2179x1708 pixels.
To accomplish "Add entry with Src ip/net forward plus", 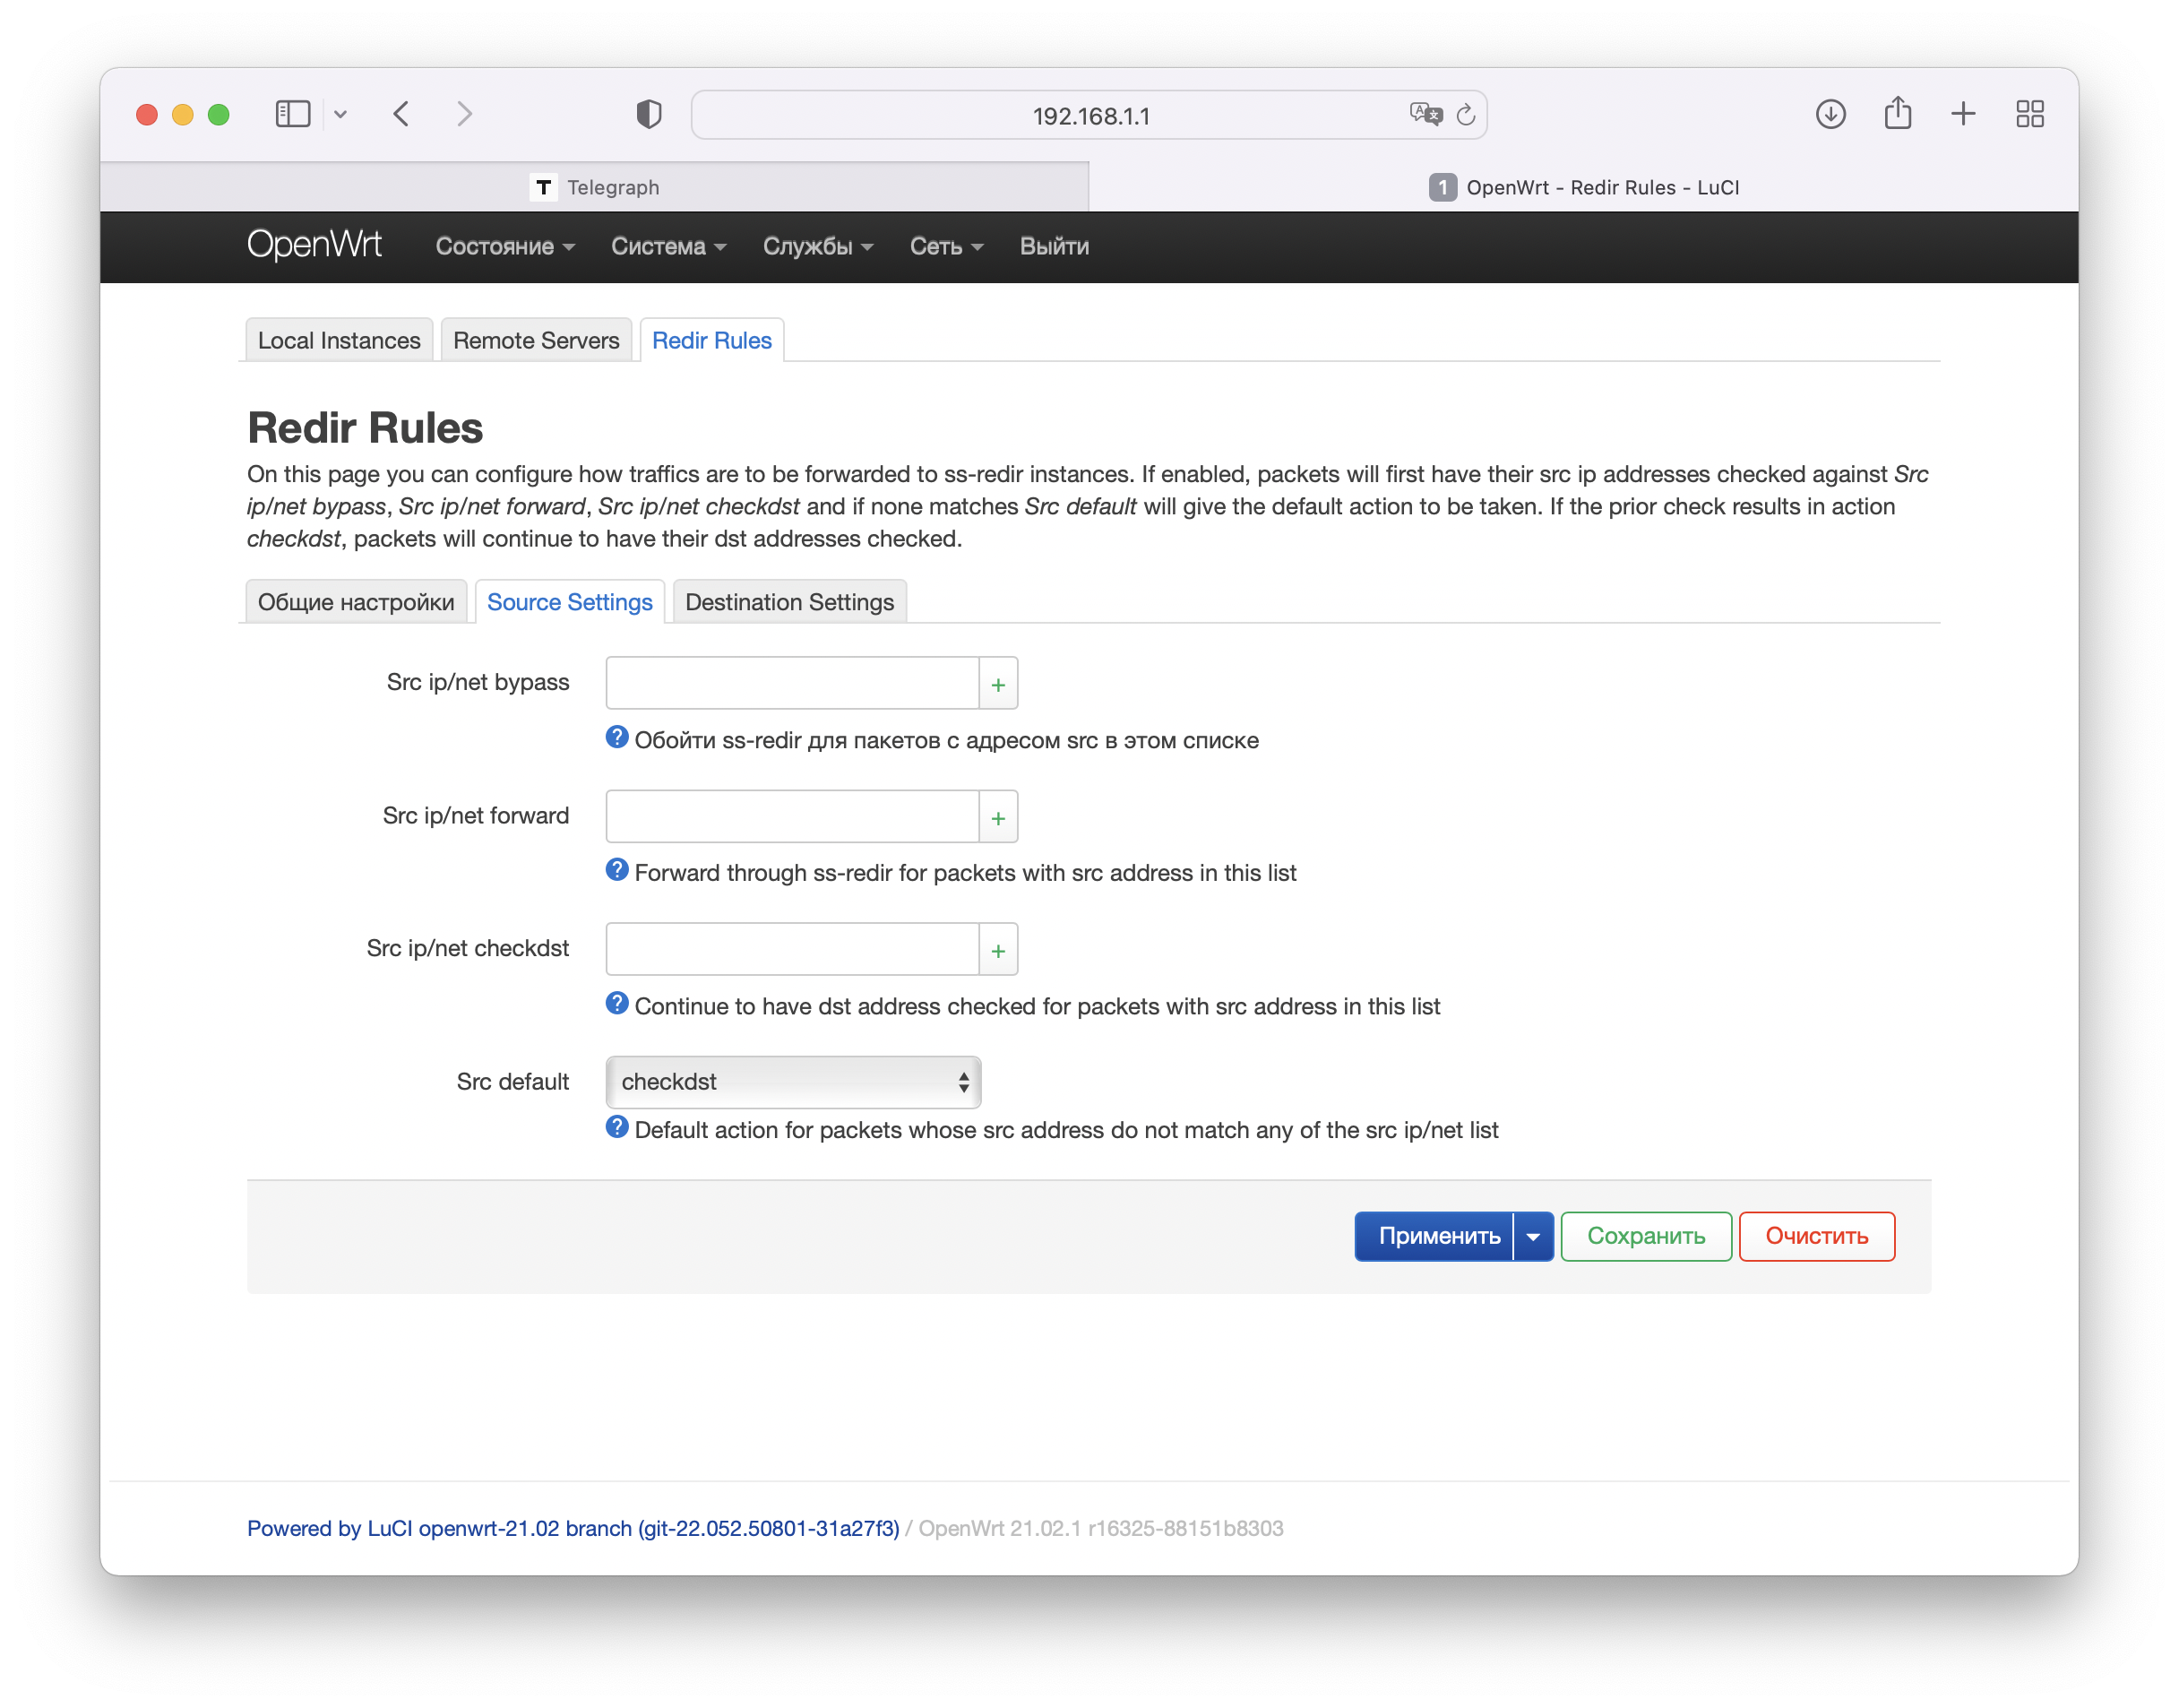I will pos(997,817).
